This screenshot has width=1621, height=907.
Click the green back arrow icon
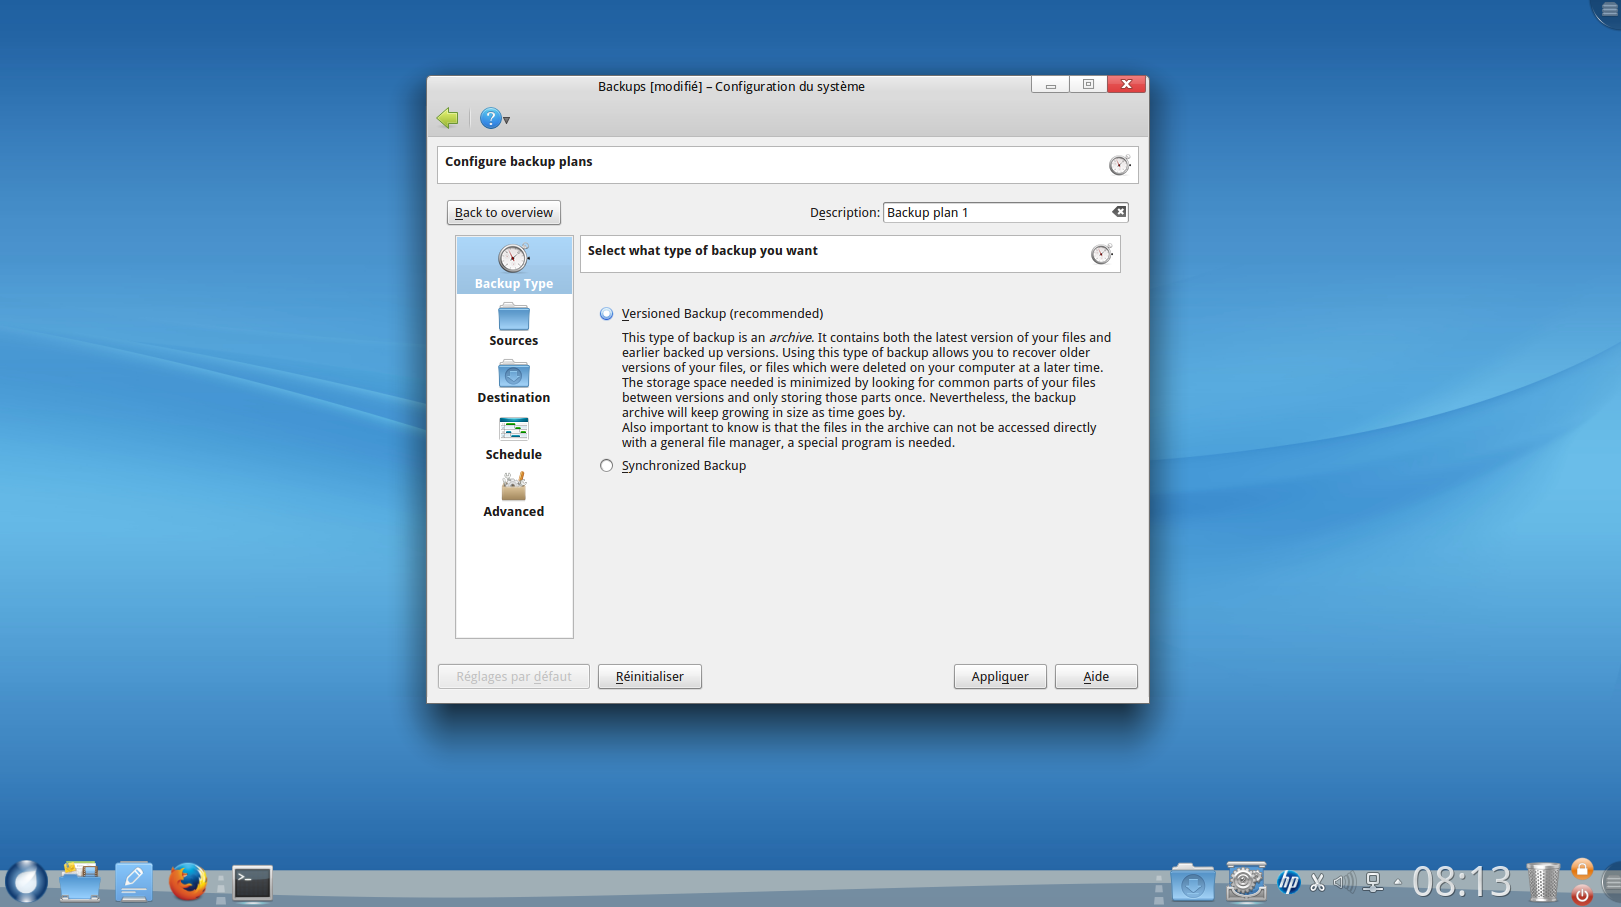(447, 118)
